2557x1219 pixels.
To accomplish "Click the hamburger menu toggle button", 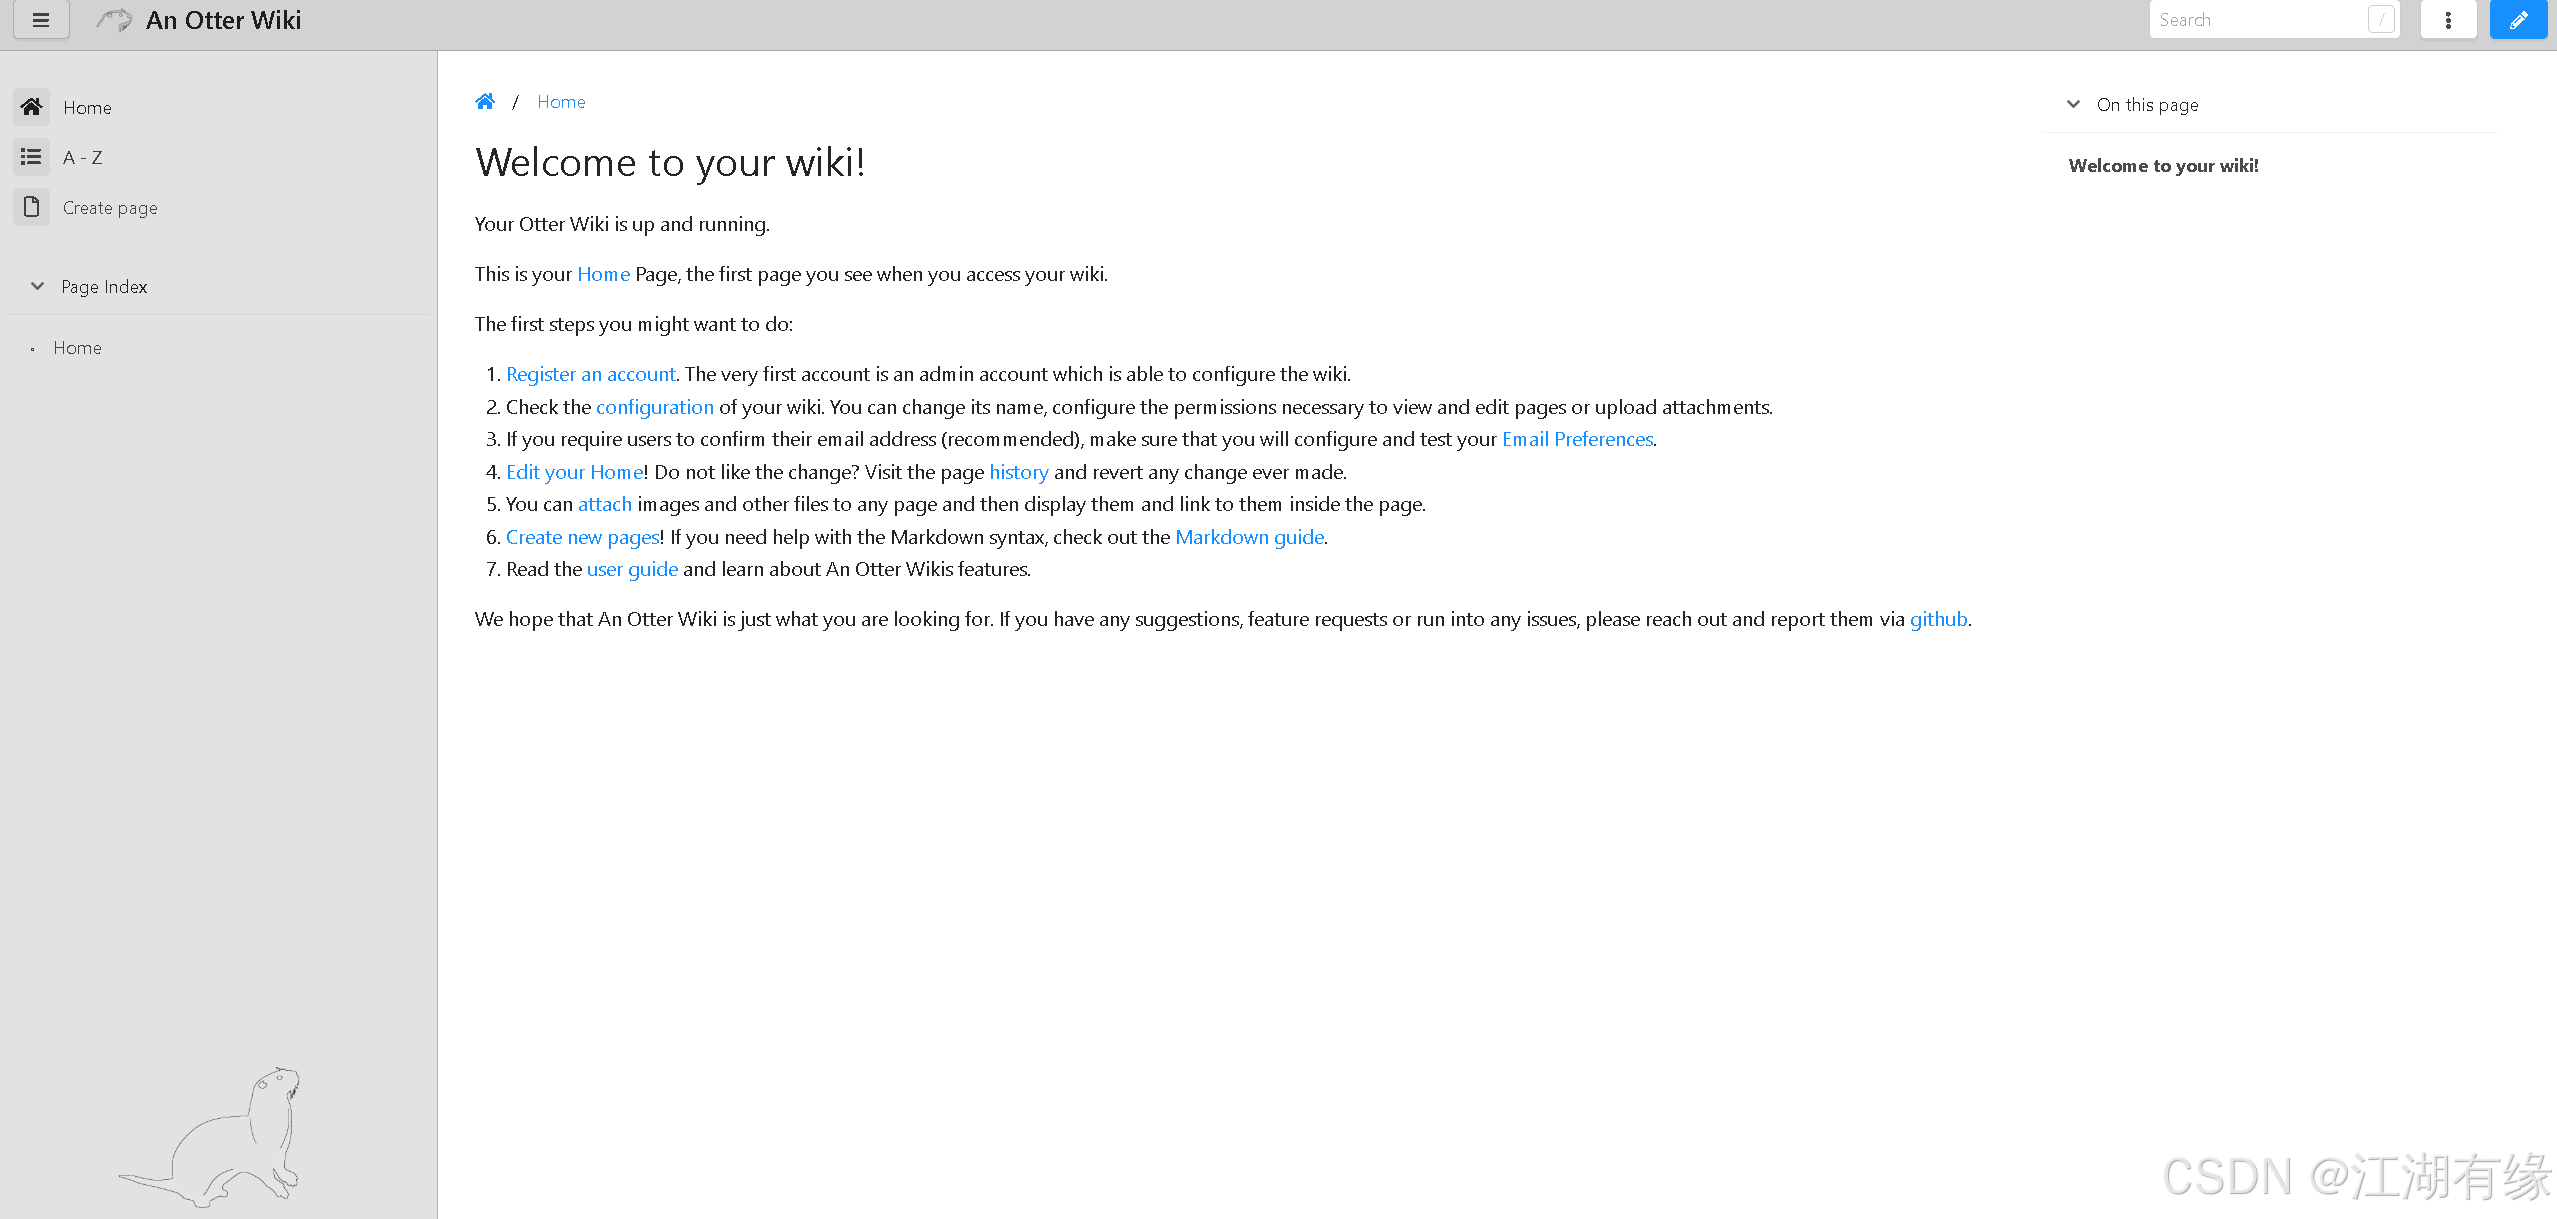I will pyautogui.click(x=41, y=20).
